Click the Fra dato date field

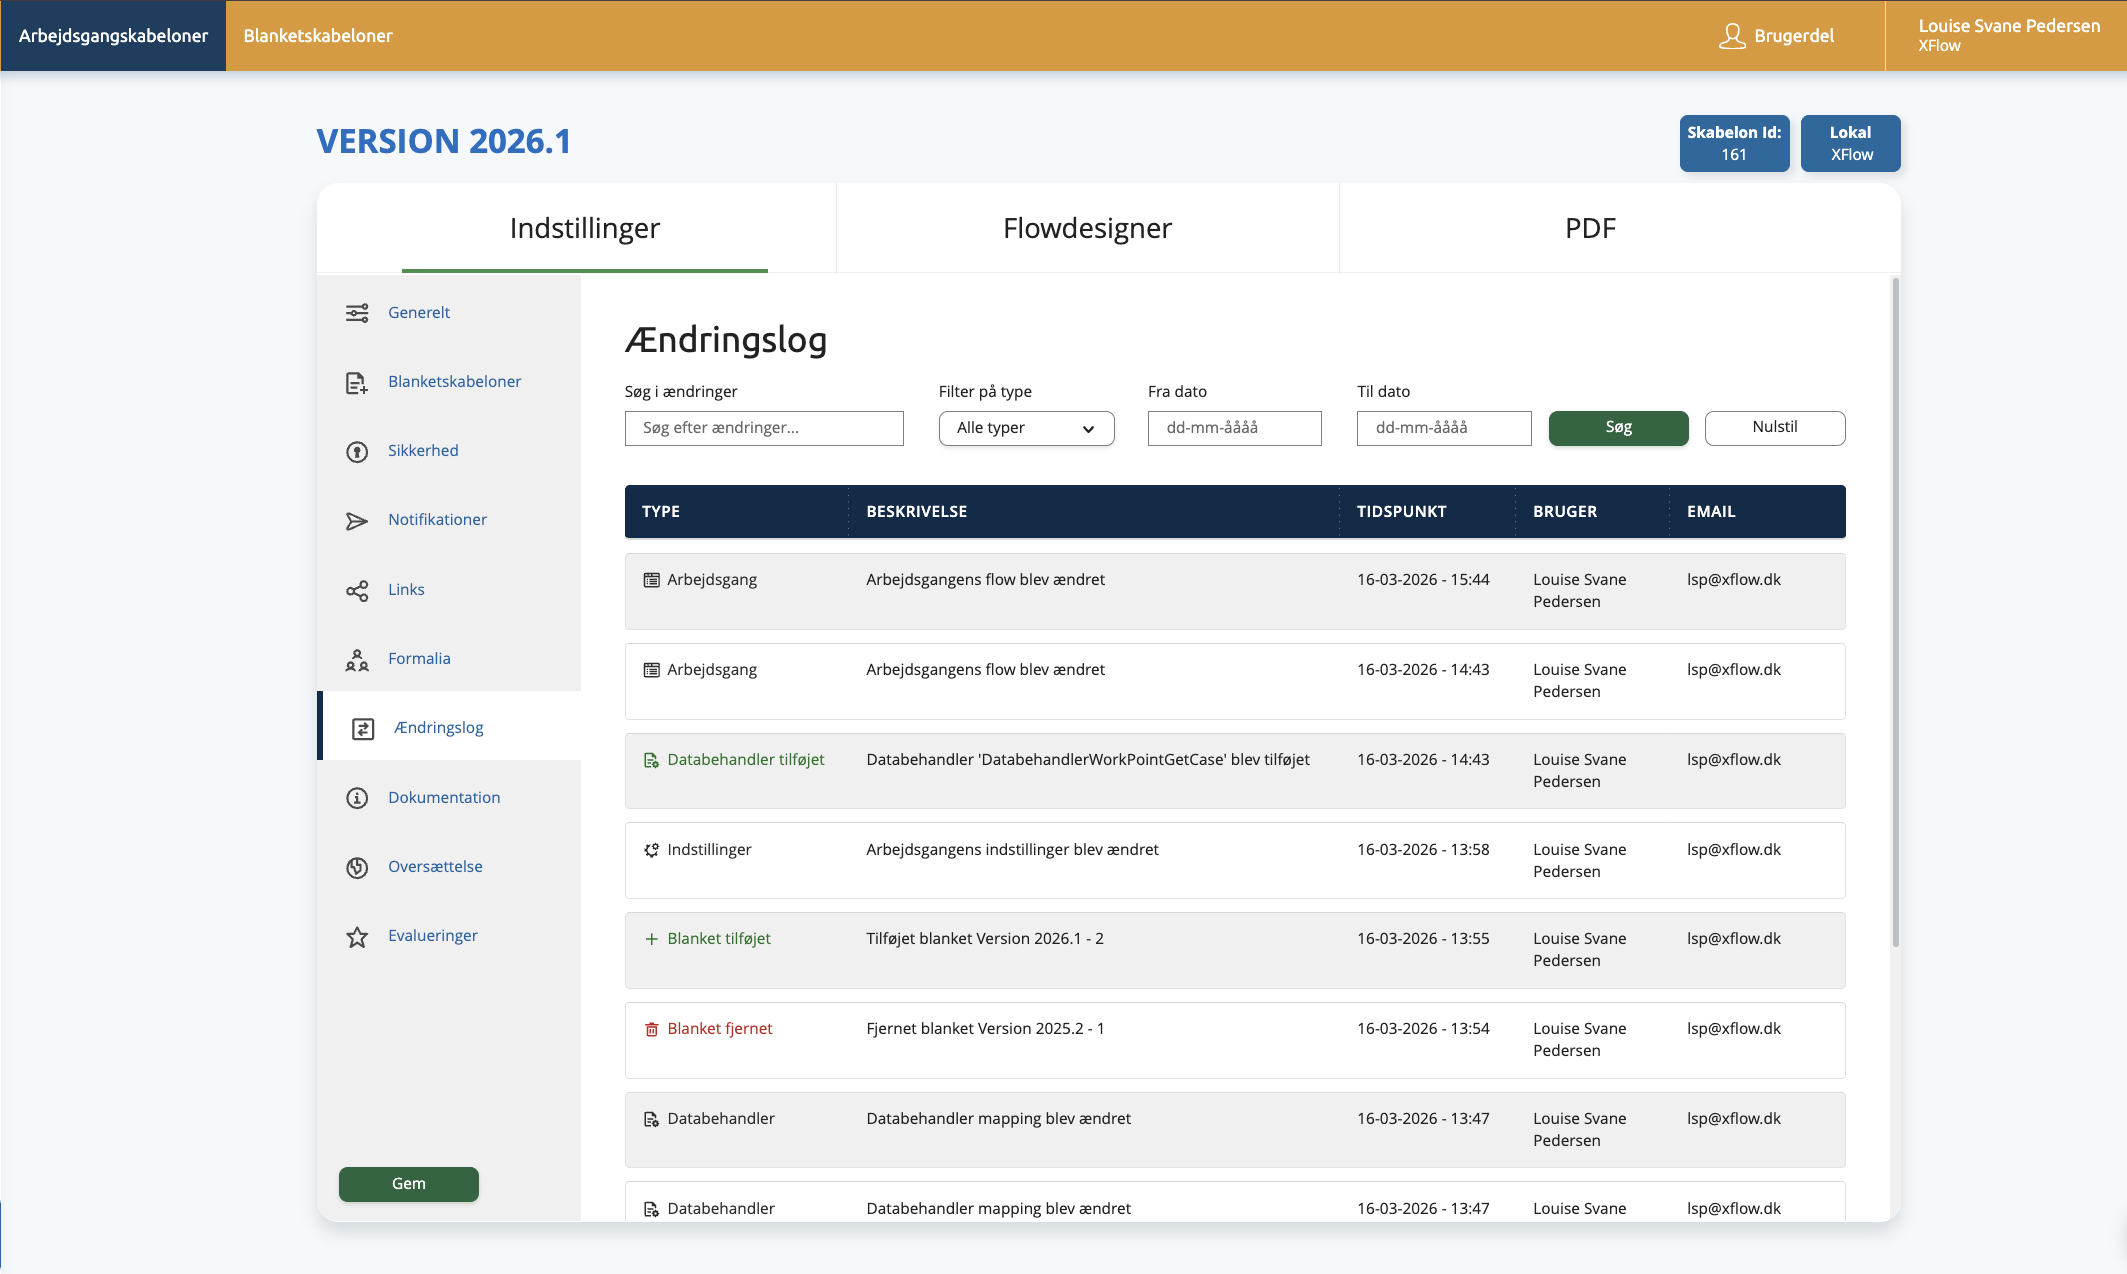[x=1234, y=428]
